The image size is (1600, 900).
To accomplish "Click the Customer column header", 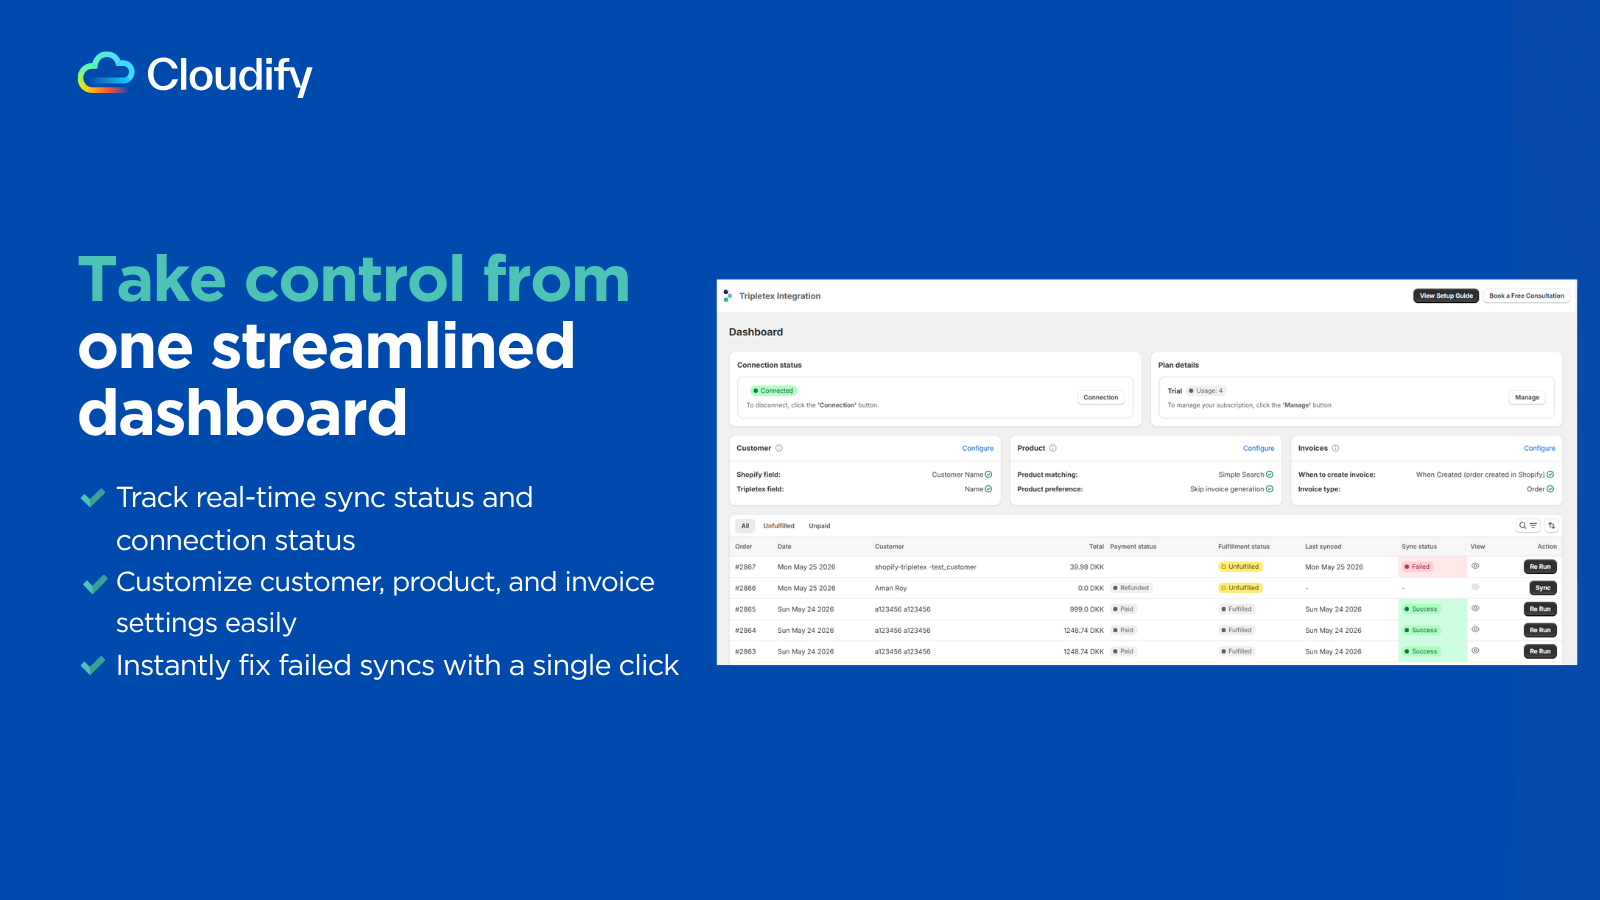I will 889,547.
